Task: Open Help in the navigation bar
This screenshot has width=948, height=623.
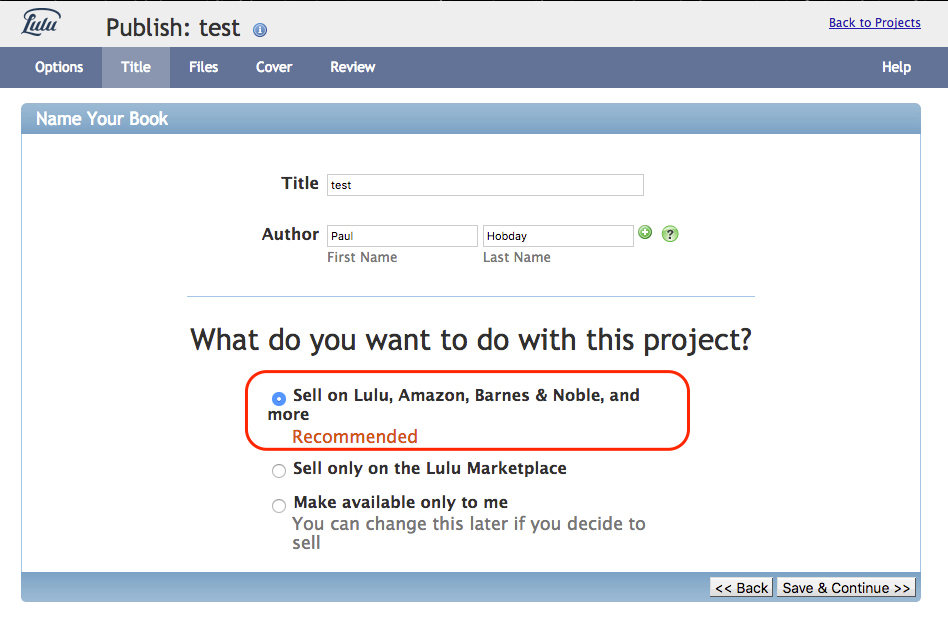Action: (x=896, y=67)
